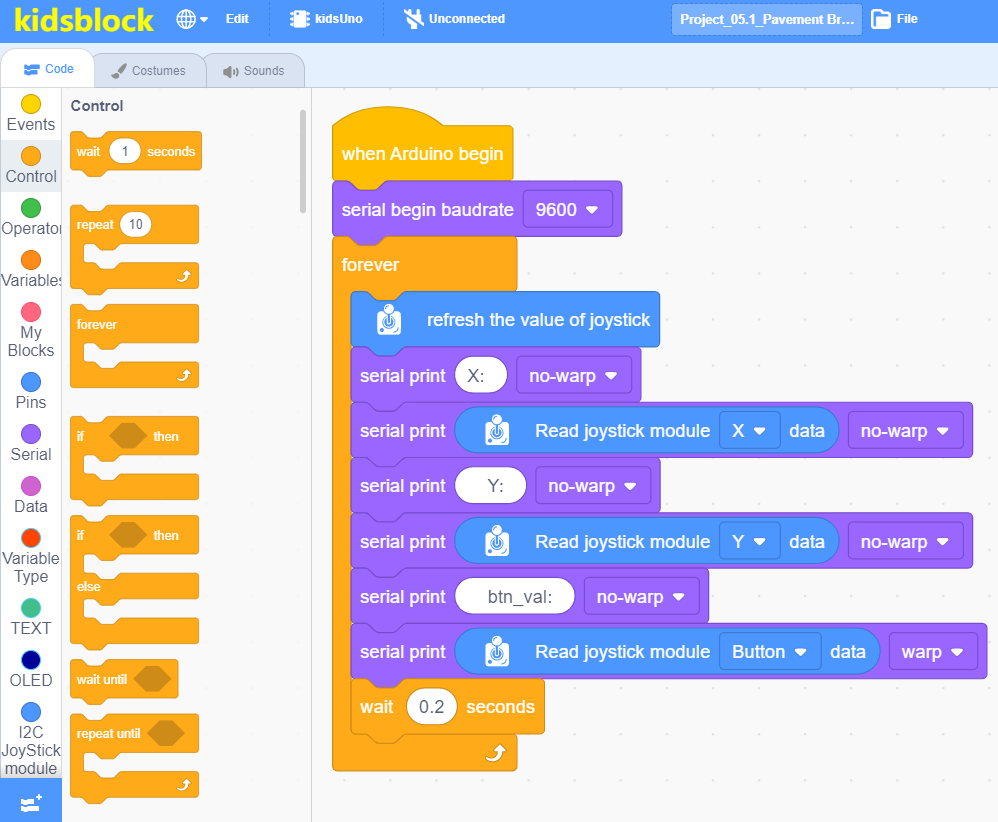This screenshot has height=822, width=998.
Task: Click the joystick icon on the refresh block
Action: click(389, 320)
